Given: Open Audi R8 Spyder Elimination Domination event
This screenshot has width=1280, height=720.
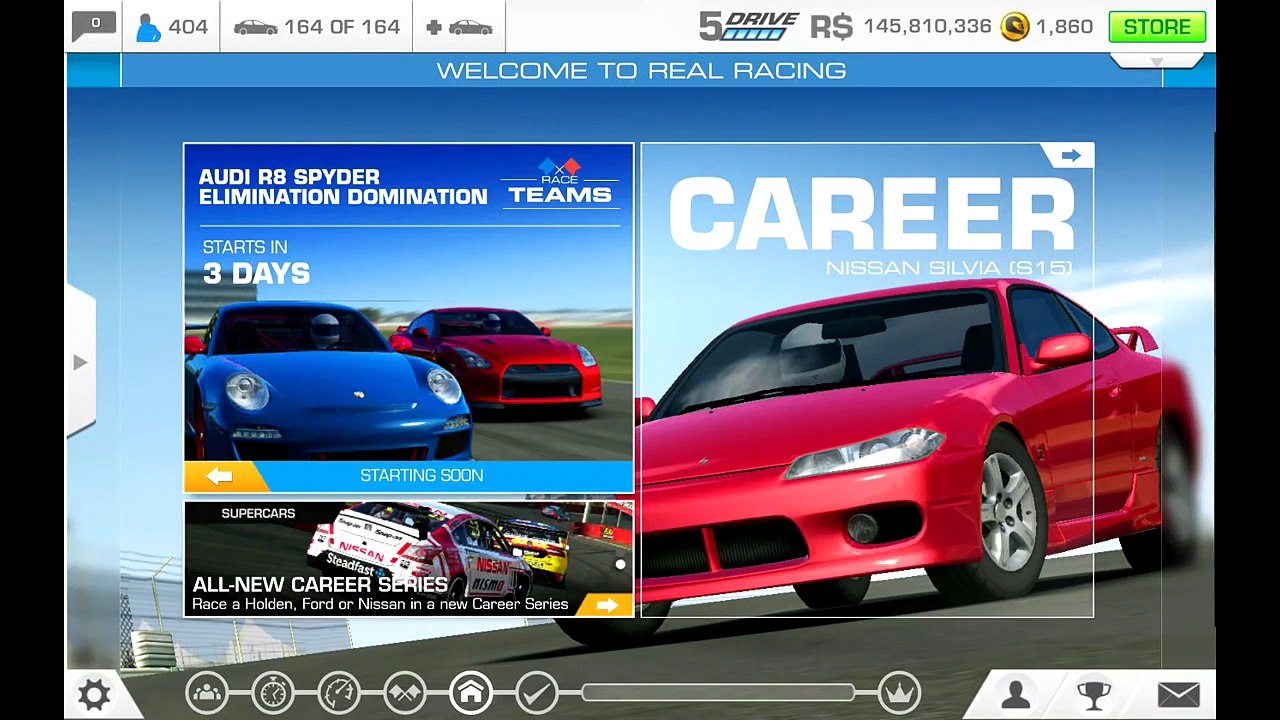Looking at the screenshot, I should (408, 318).
